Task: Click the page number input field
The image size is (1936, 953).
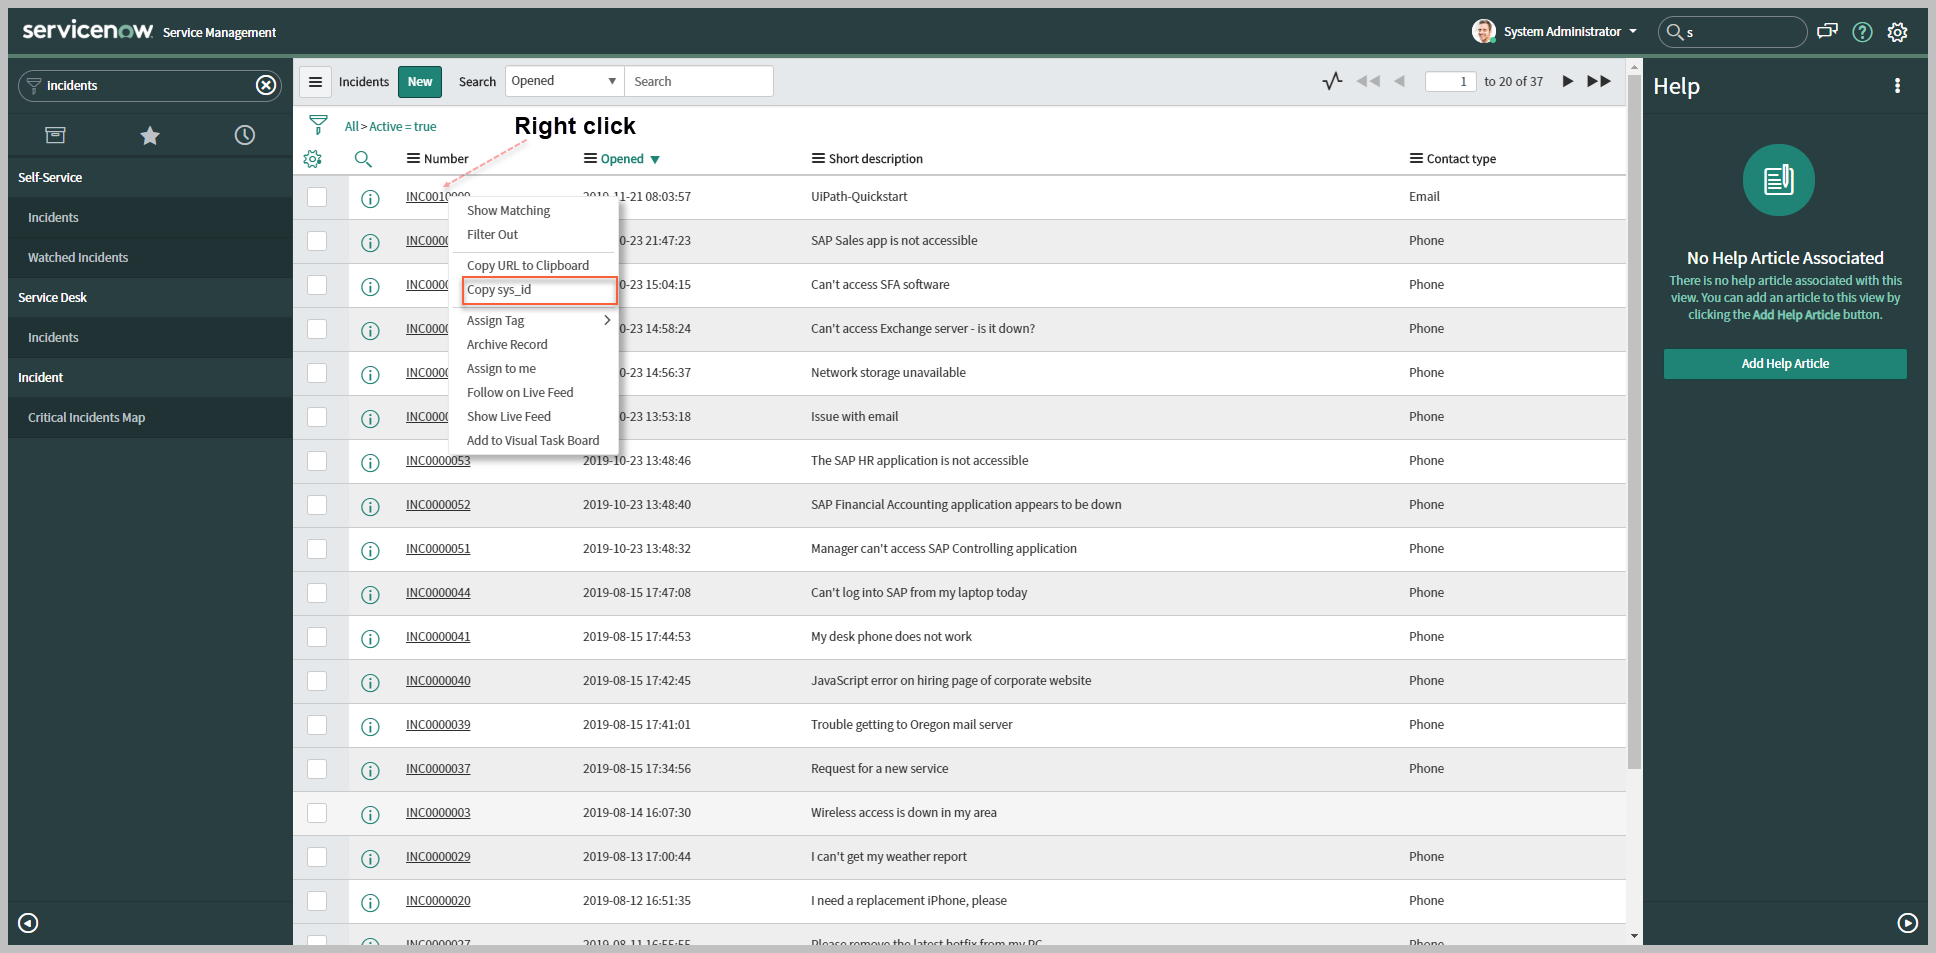Action: click(1451, 81)
